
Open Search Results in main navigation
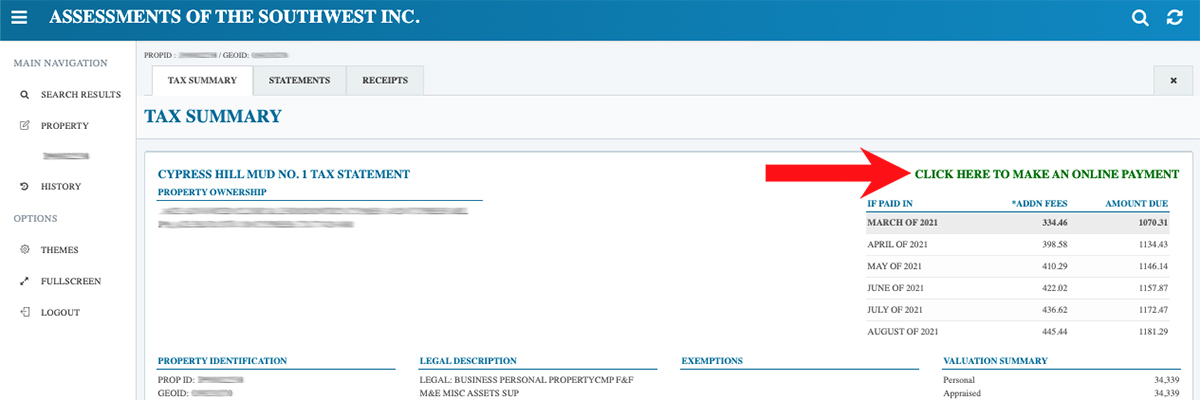coord(80,95)
